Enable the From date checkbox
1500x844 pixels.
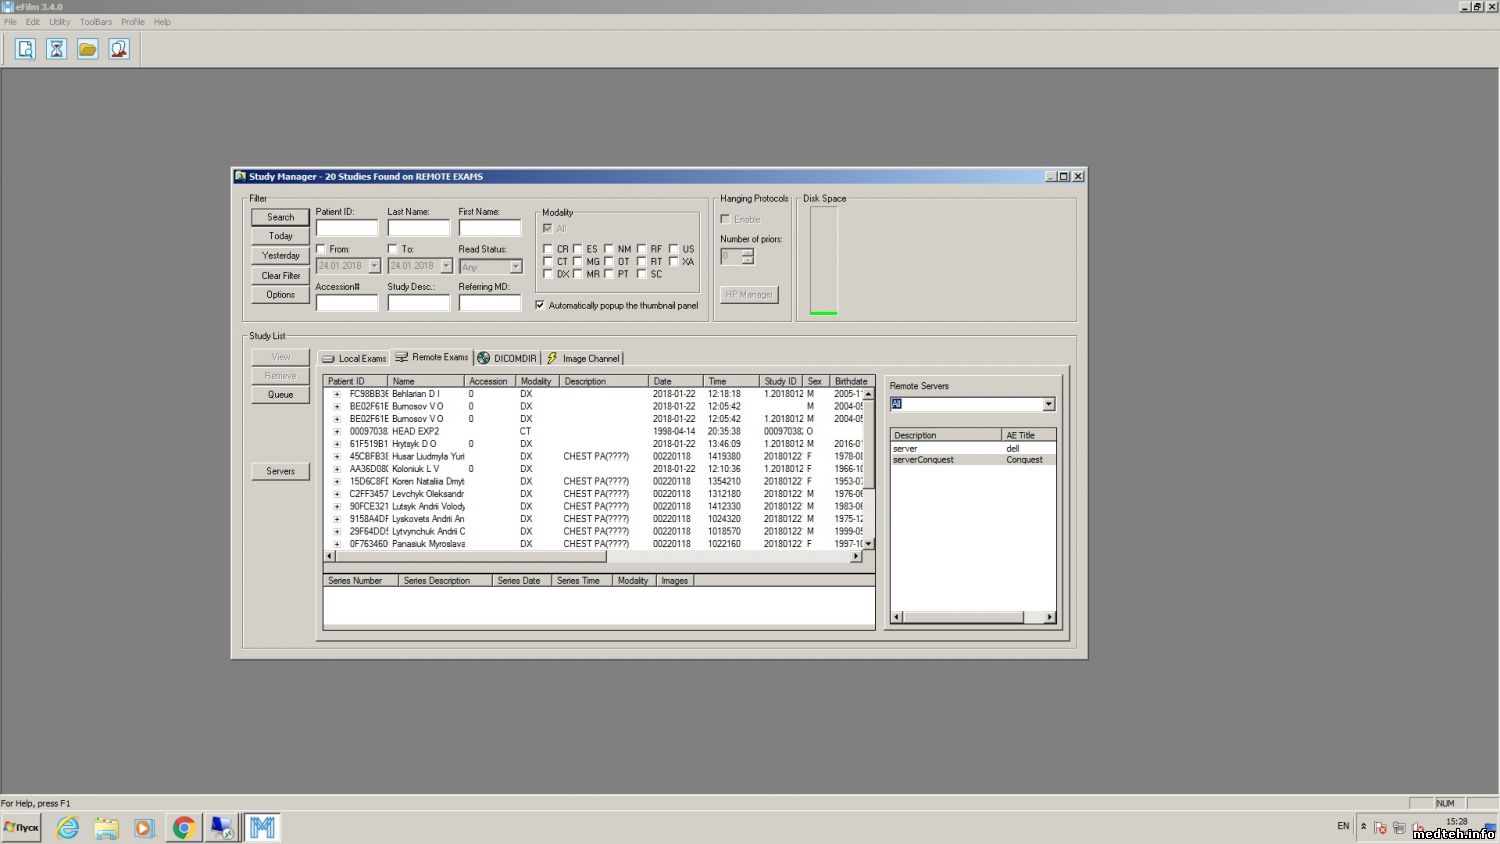click(321, 249)
